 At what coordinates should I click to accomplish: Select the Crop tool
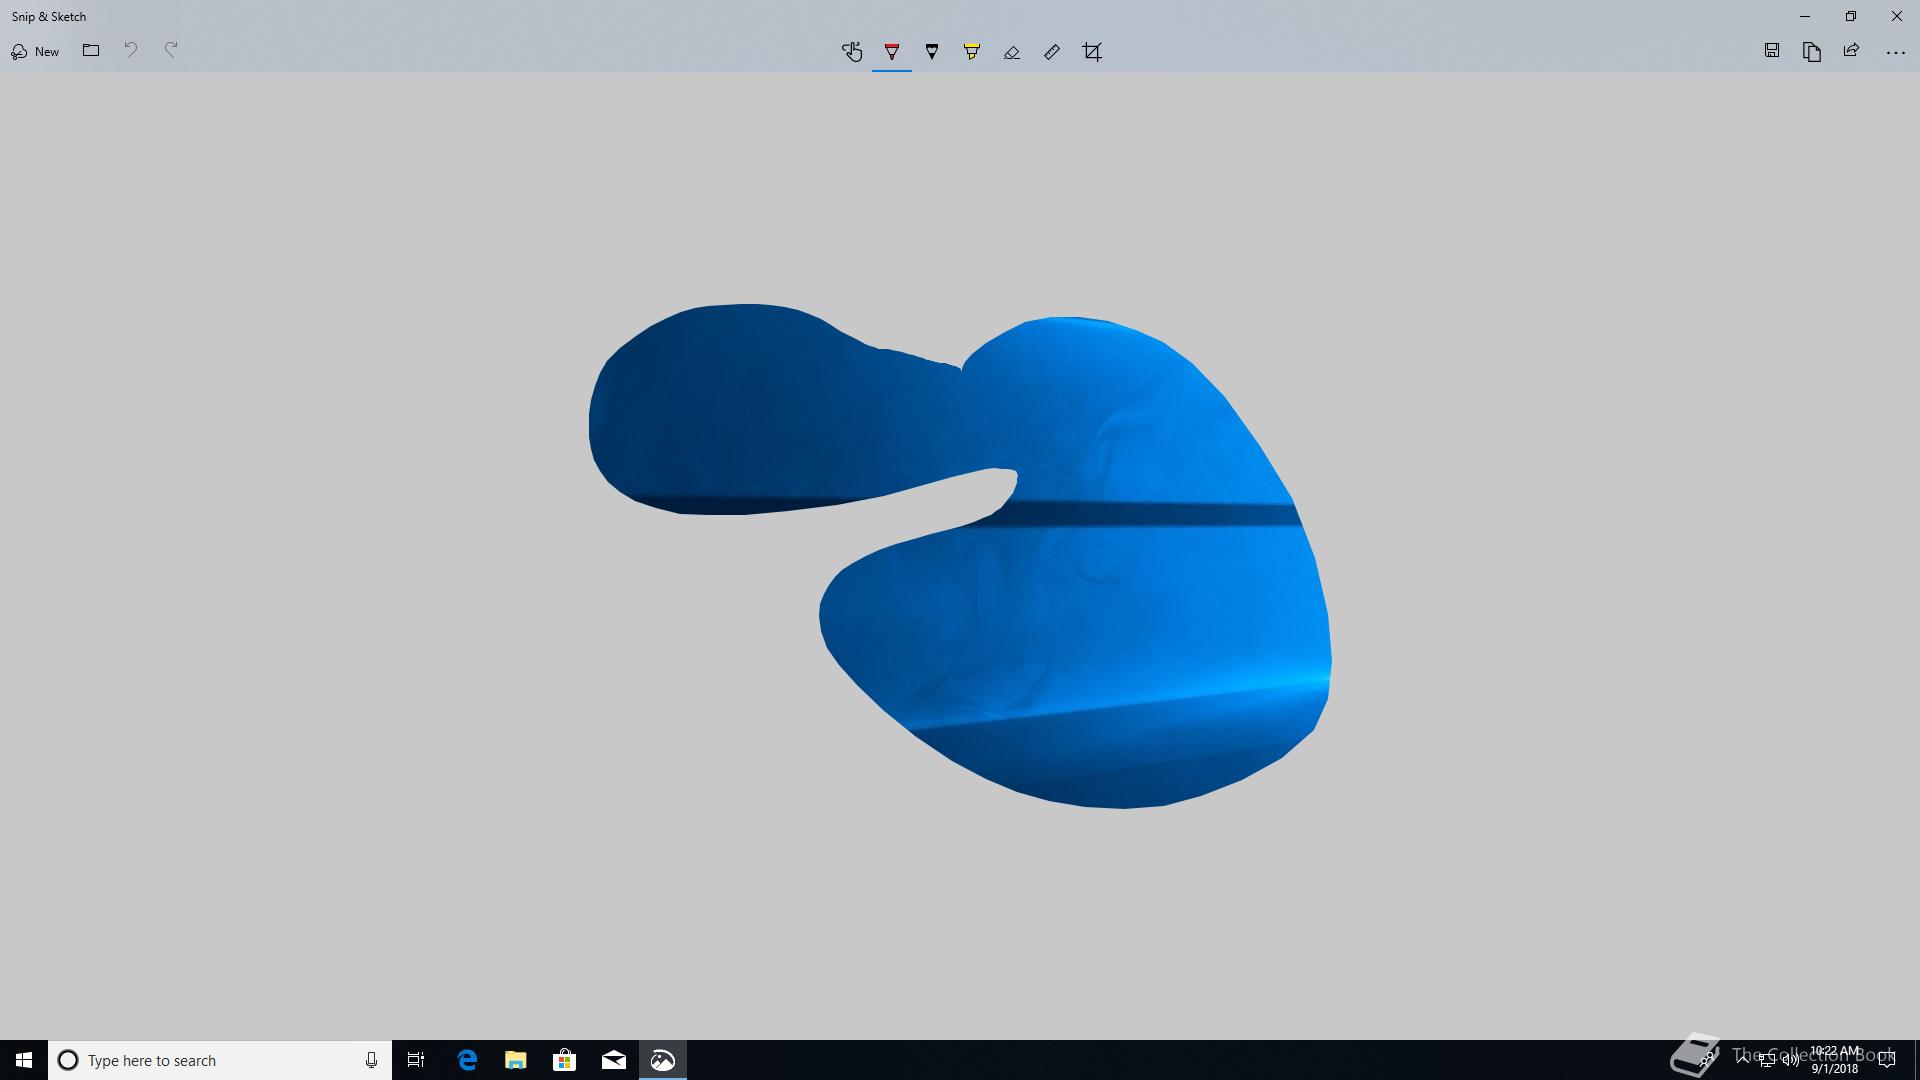[x=1092, y=52]
